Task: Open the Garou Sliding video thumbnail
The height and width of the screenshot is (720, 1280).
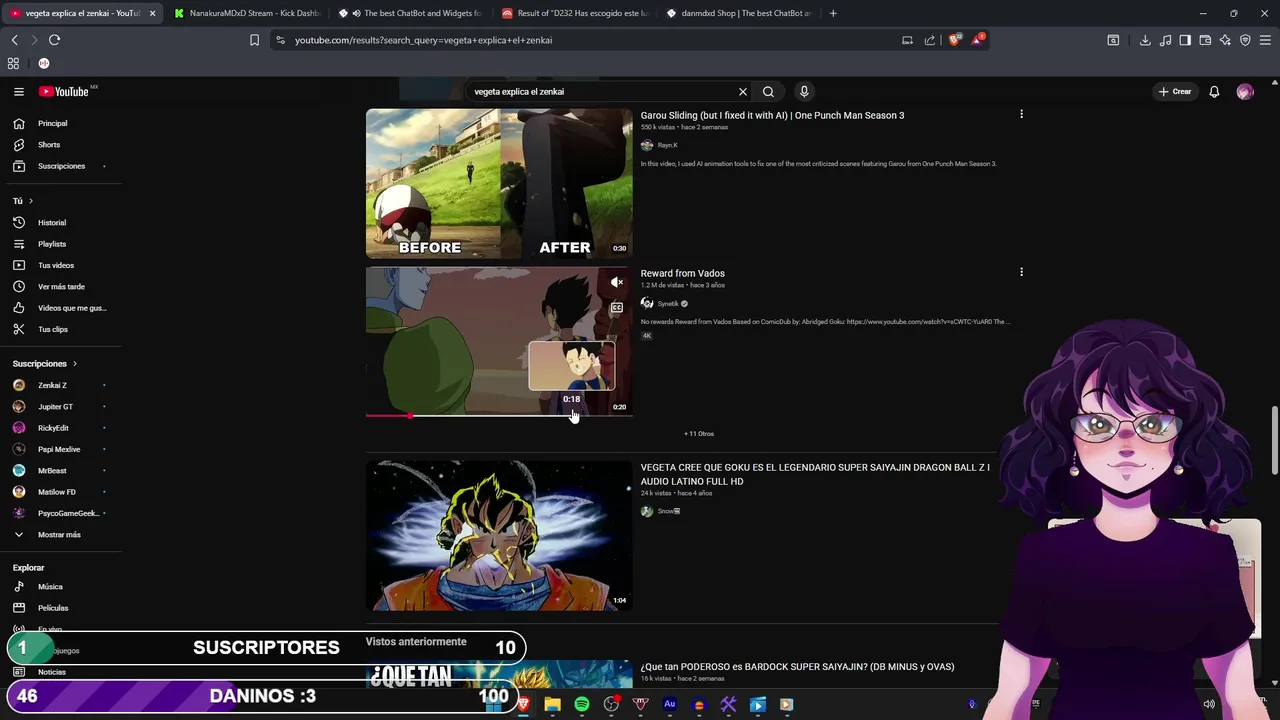Action: [x=499, y=183]
